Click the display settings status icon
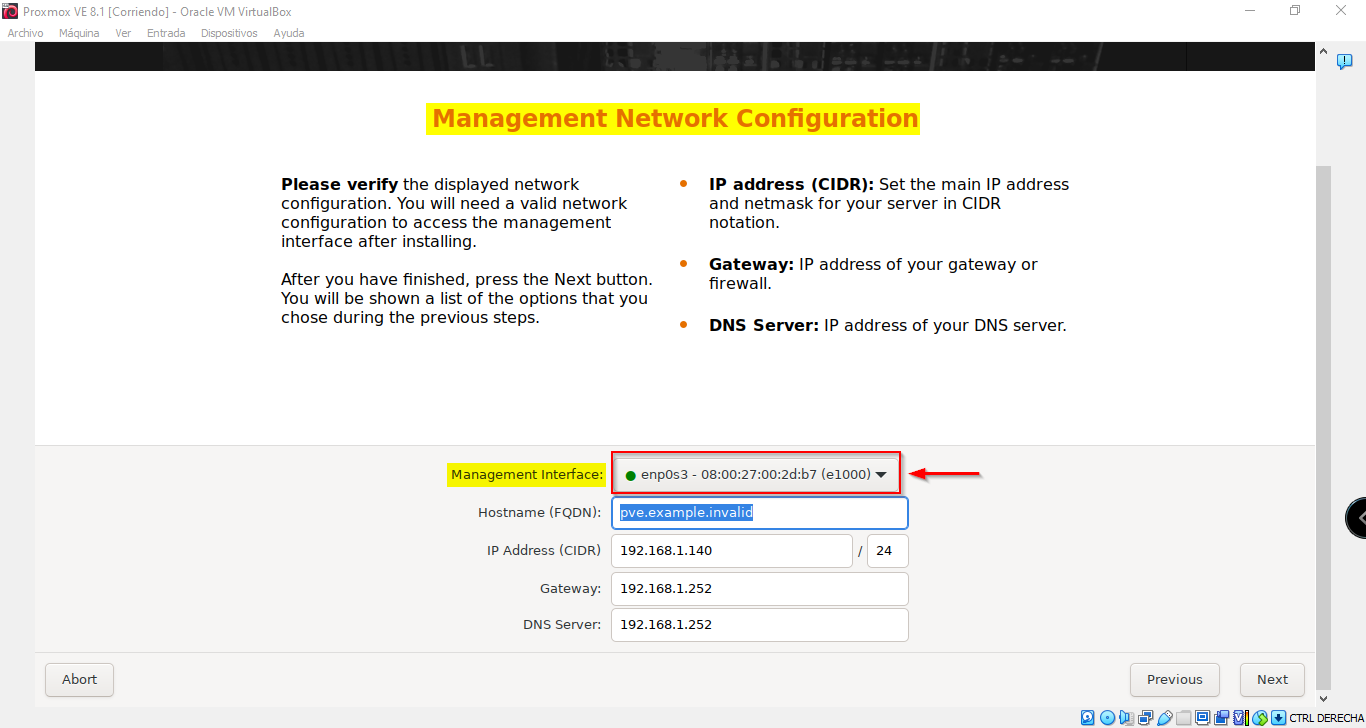 (1203, 718)
